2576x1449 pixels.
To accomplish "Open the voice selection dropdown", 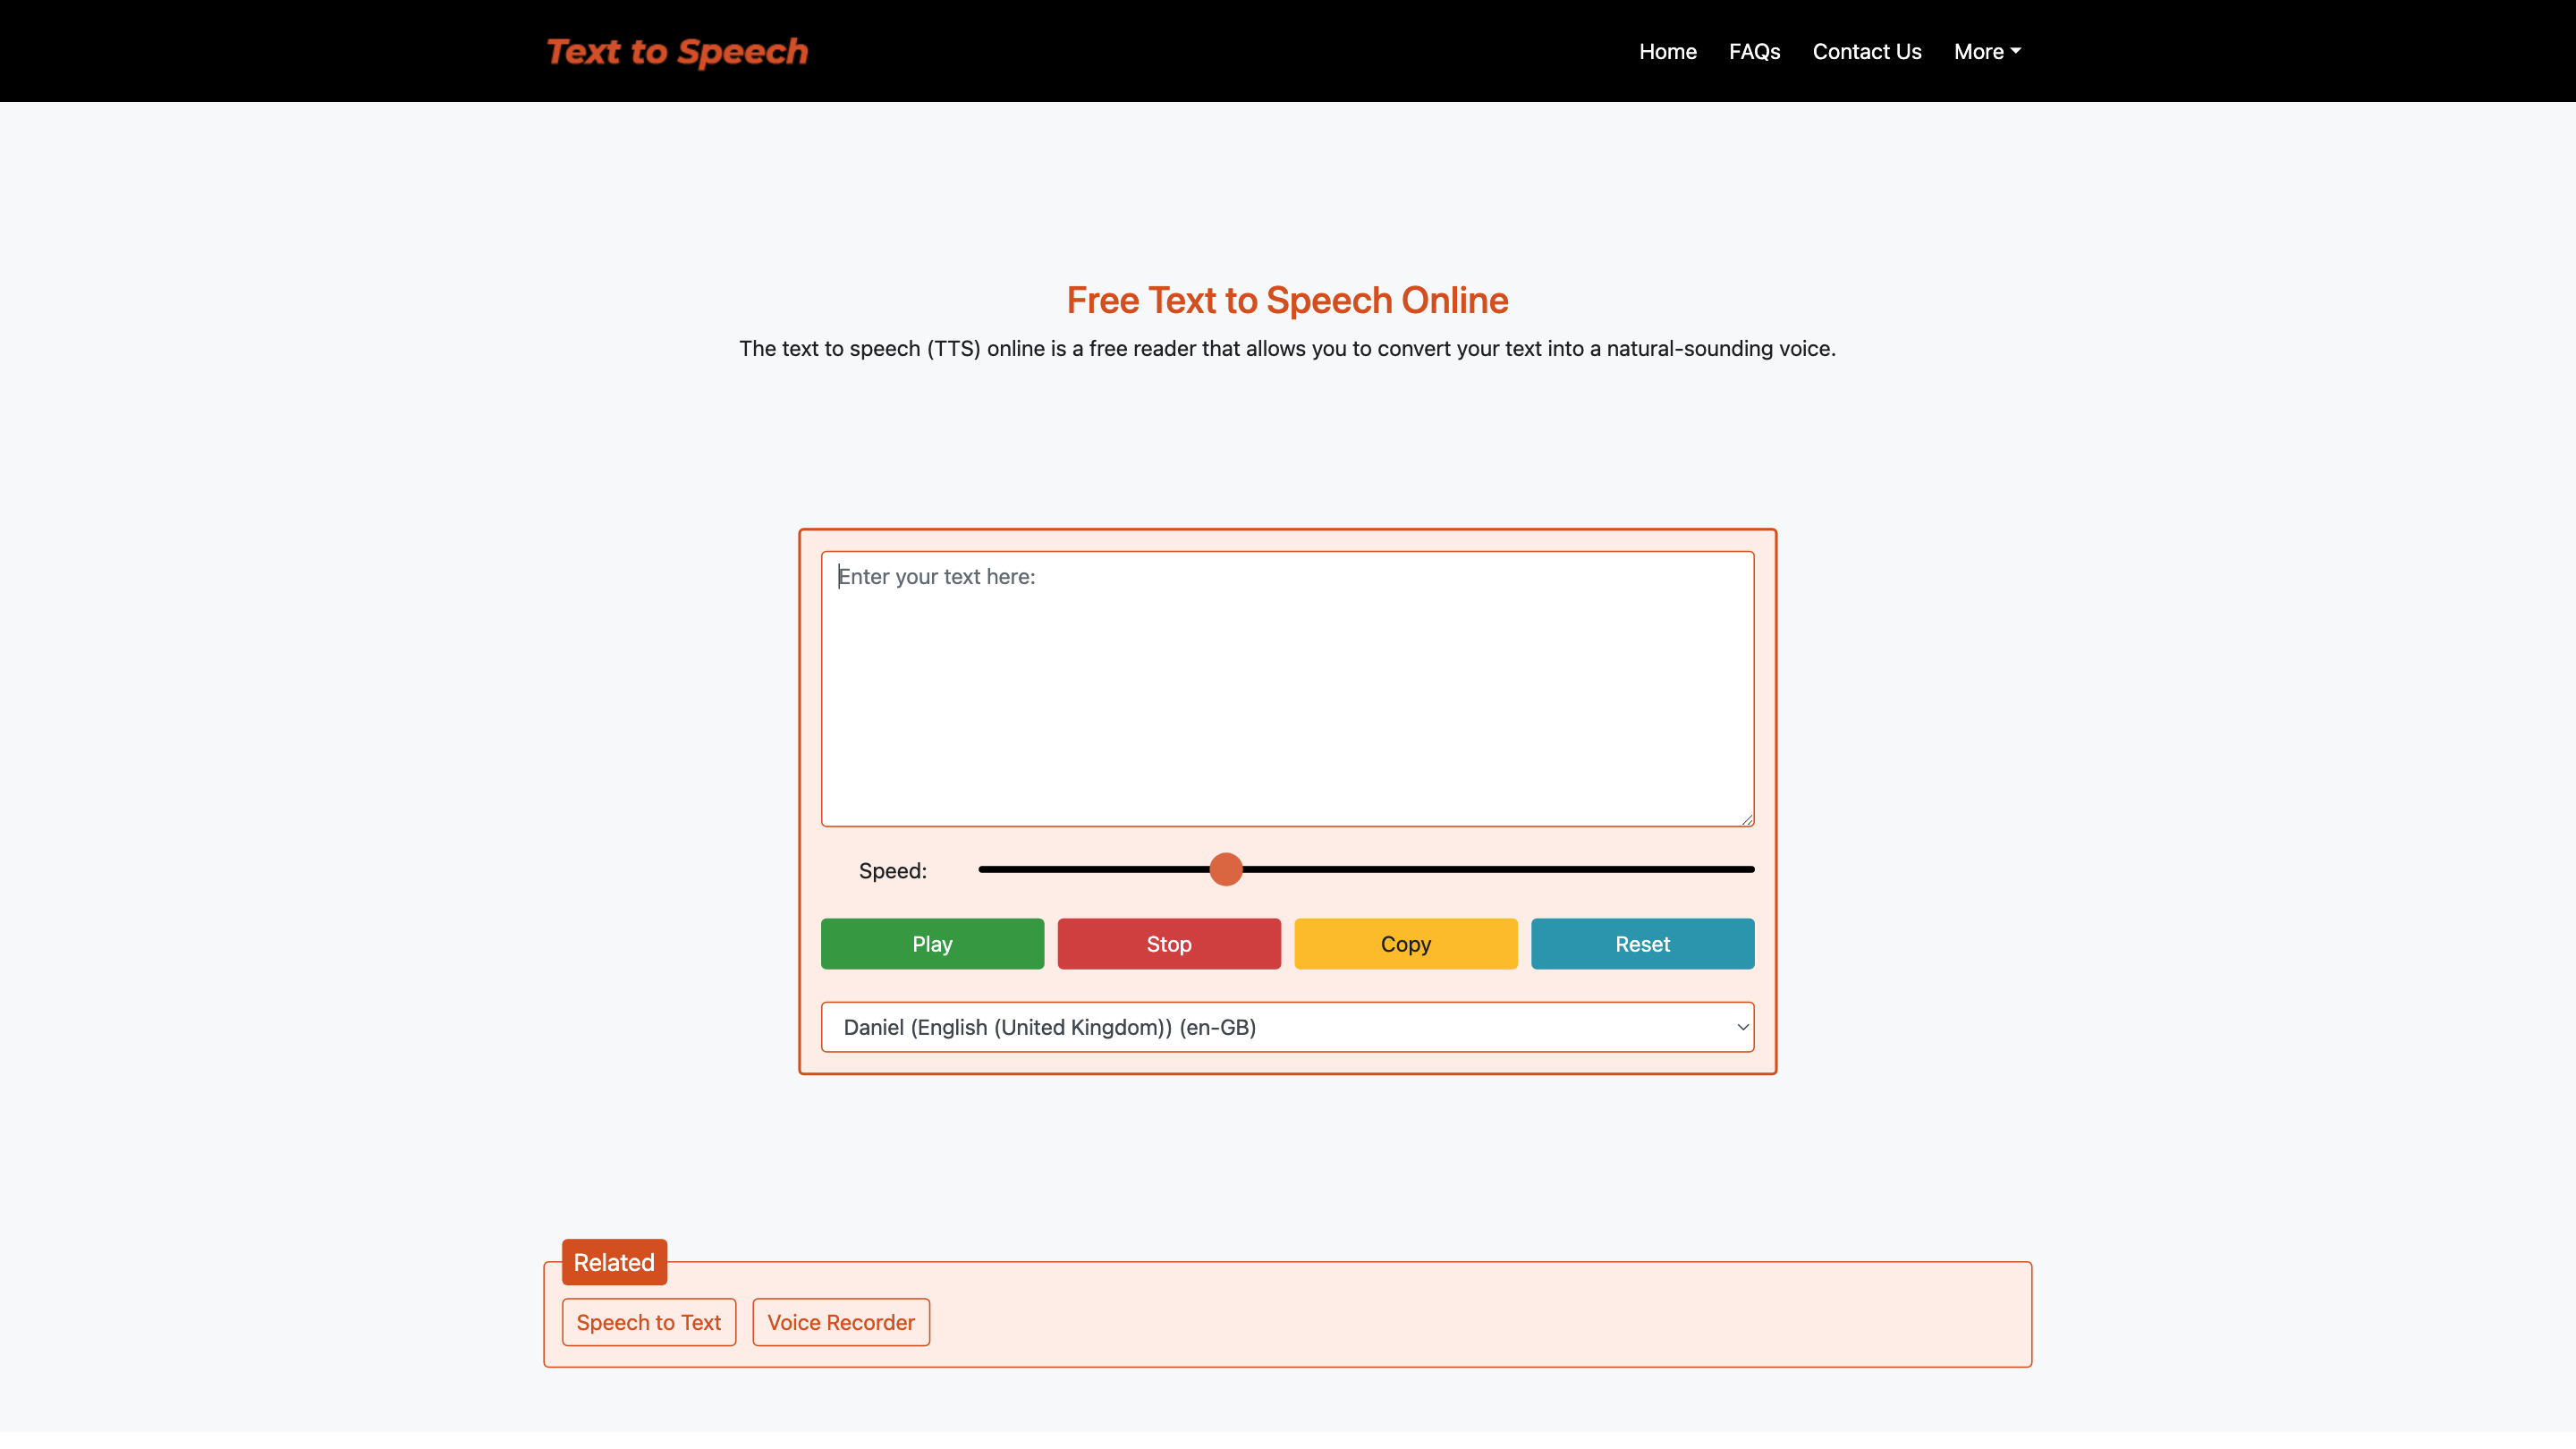I will pos(1287,1027).
